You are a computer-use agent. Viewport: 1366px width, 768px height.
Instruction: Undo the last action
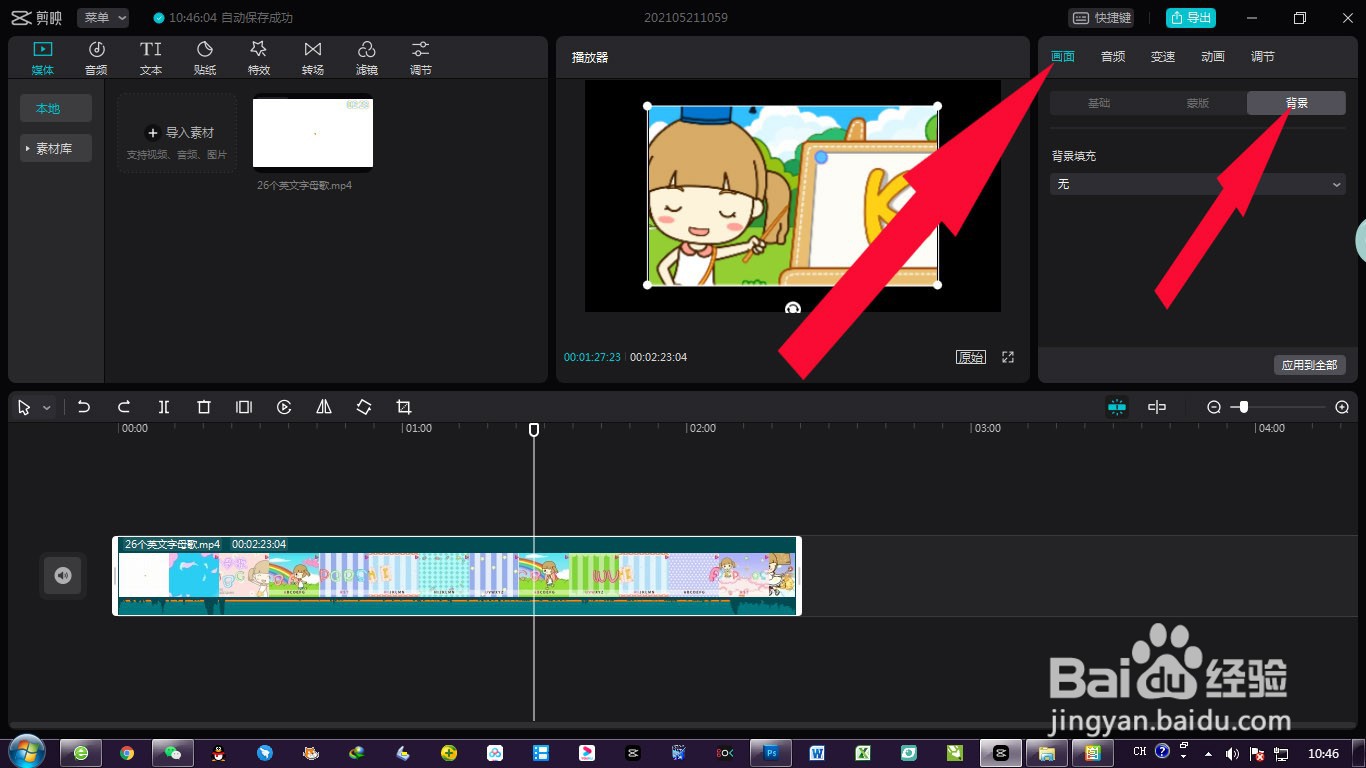point(84,407)
